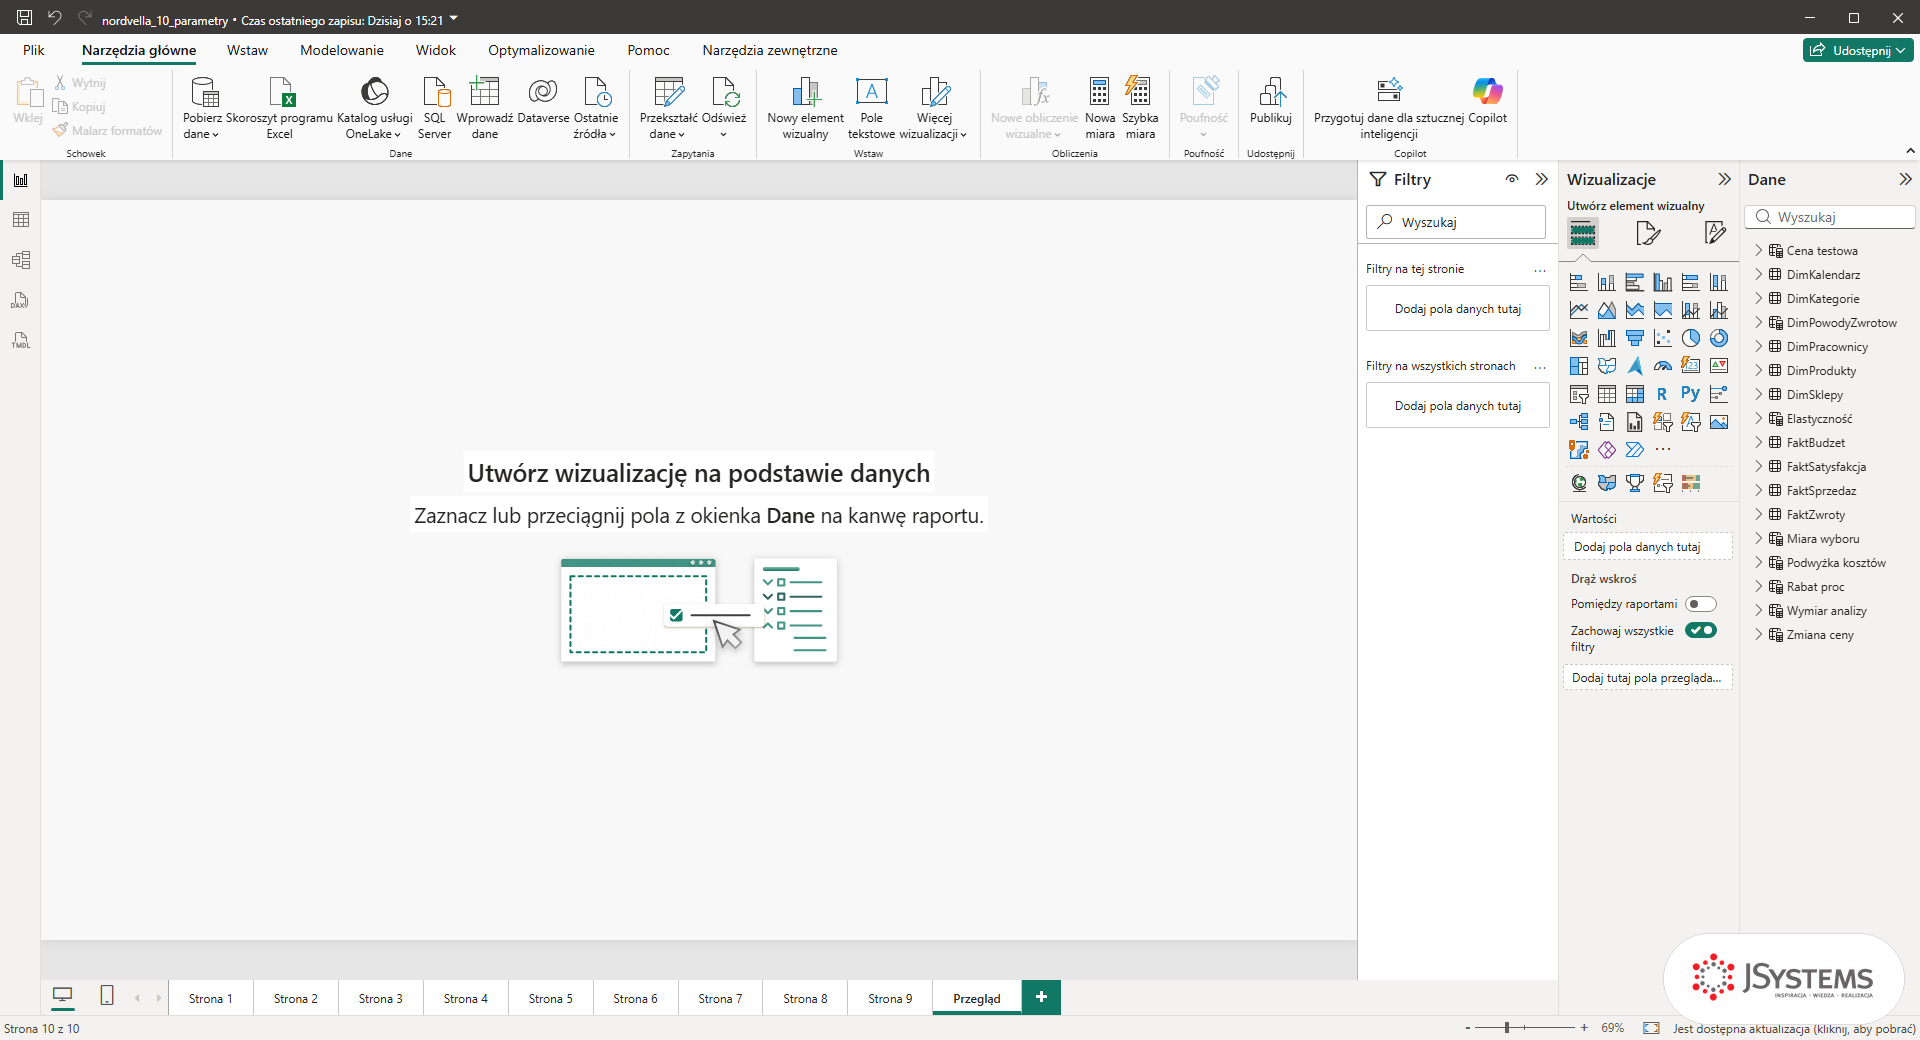Open the Modelowanie ribbon tab
This screenshot has width=1920, height=1040.
[x=342, y=50]
